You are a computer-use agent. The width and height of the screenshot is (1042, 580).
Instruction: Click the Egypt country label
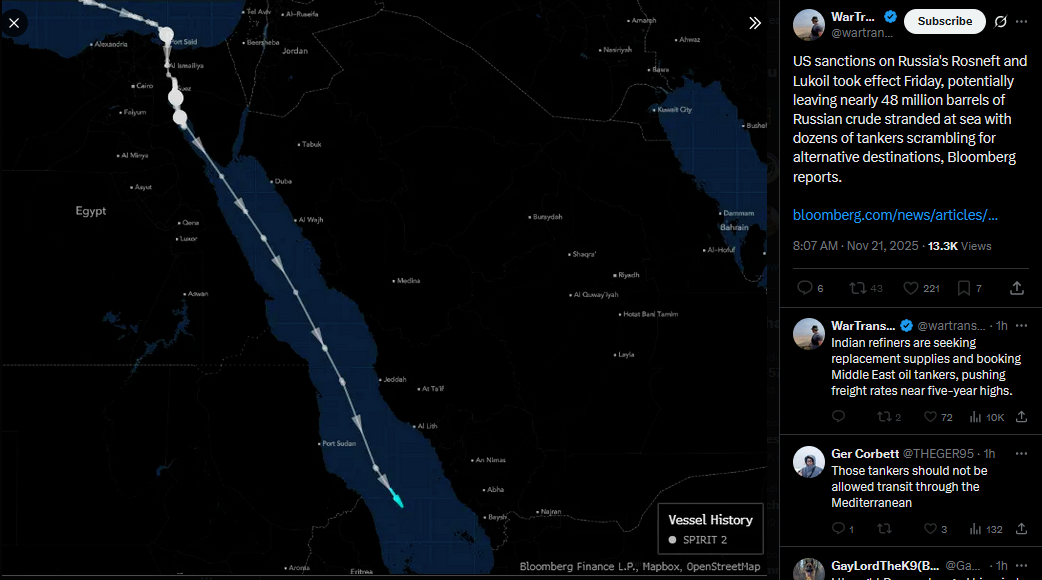[91, 211]
